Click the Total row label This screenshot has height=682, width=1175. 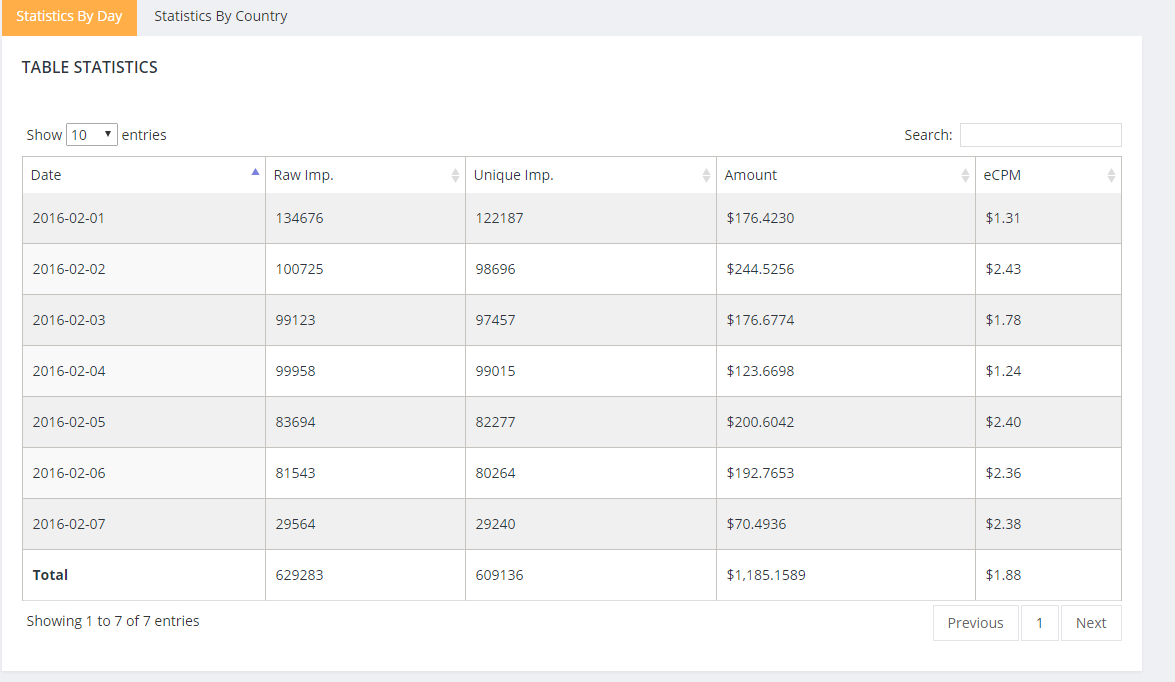pos(51,575)
